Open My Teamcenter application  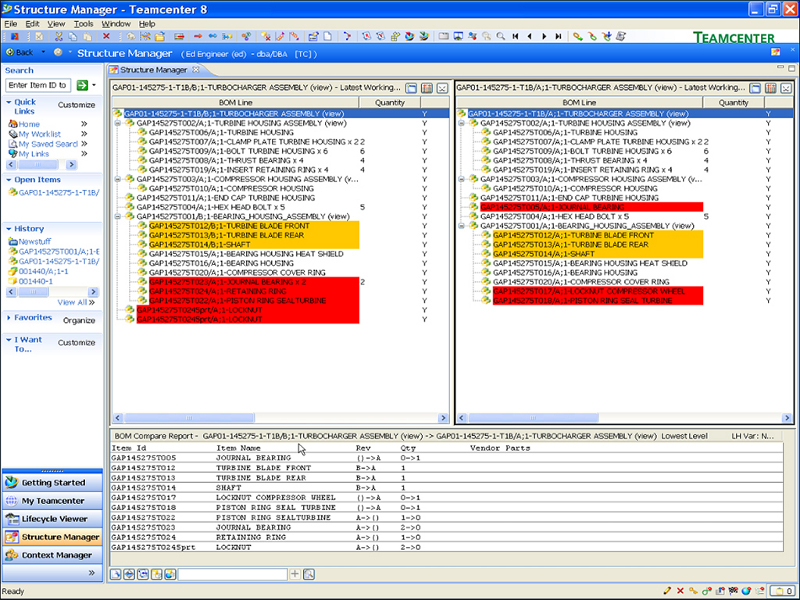coord(52,501)
